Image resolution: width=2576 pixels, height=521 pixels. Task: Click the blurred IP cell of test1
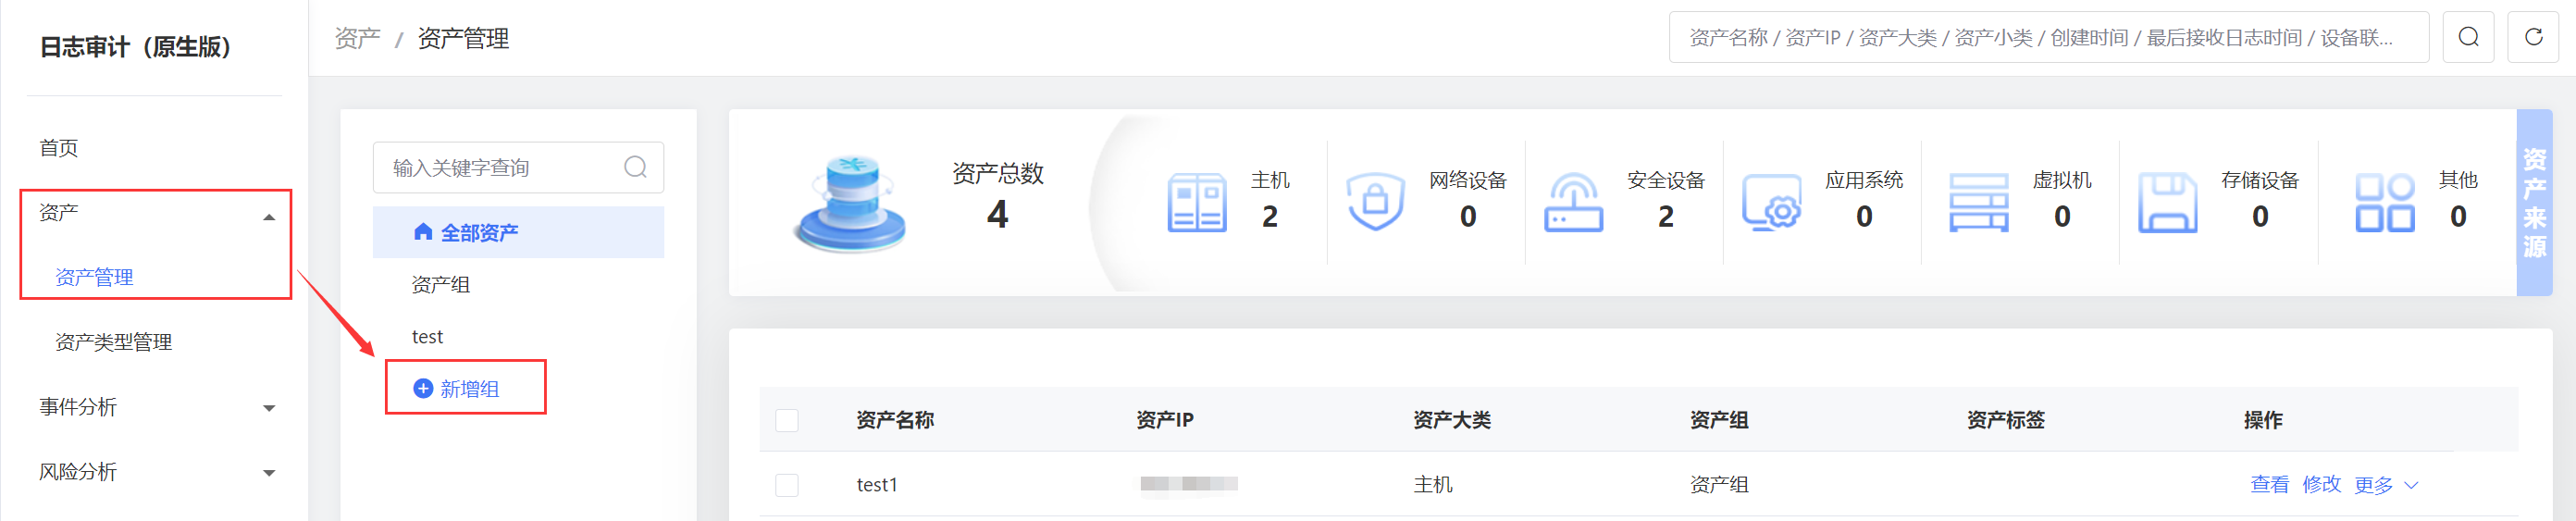point(1189,484)
